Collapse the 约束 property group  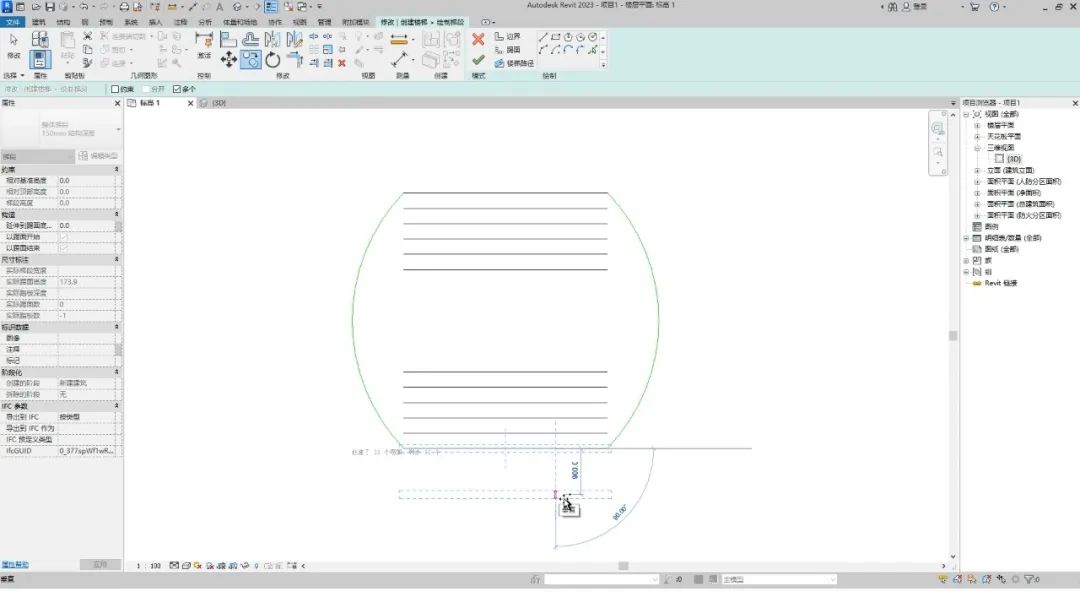coord(116,169)
